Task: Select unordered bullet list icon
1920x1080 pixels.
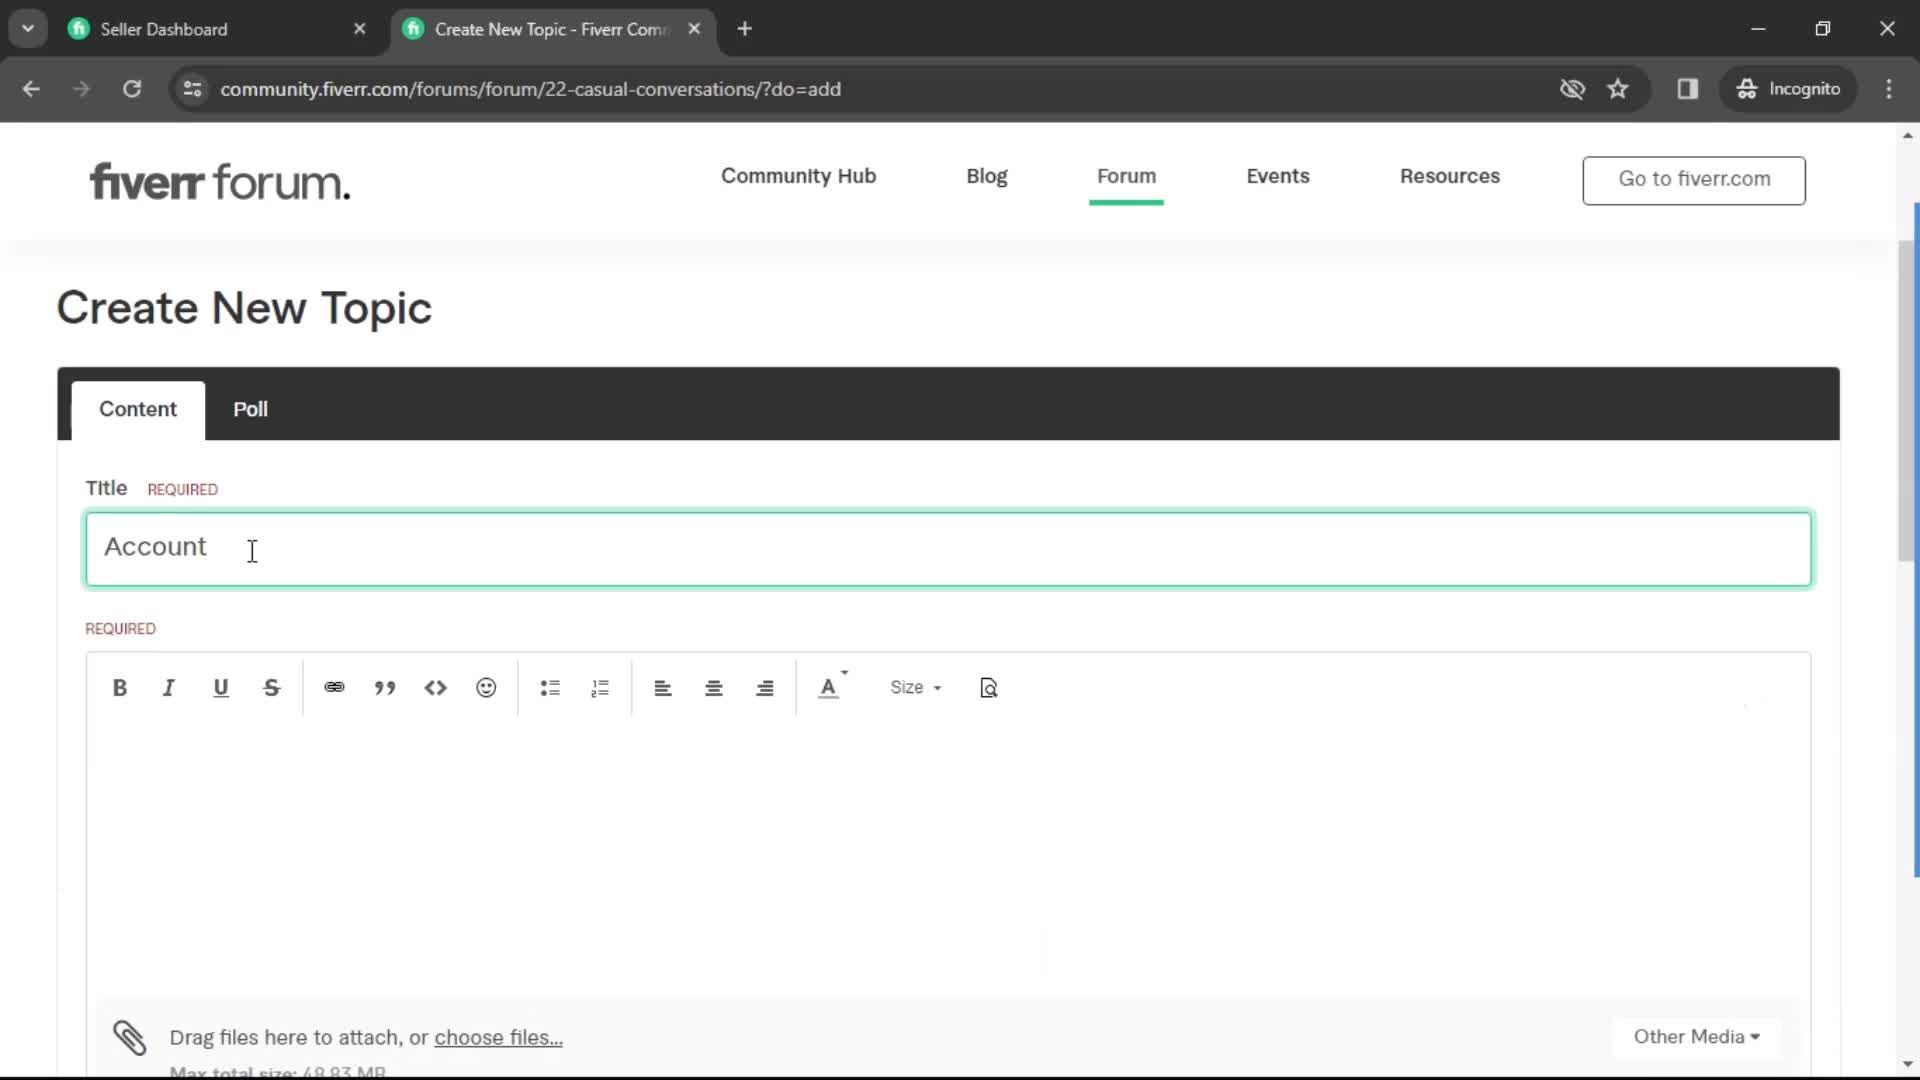Action: [550, 687]
